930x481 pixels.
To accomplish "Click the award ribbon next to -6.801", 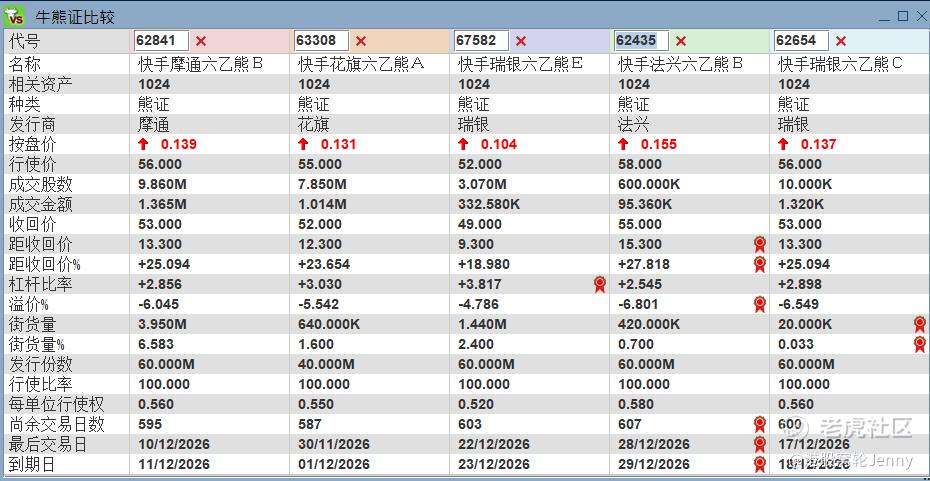I will point(760,304).
